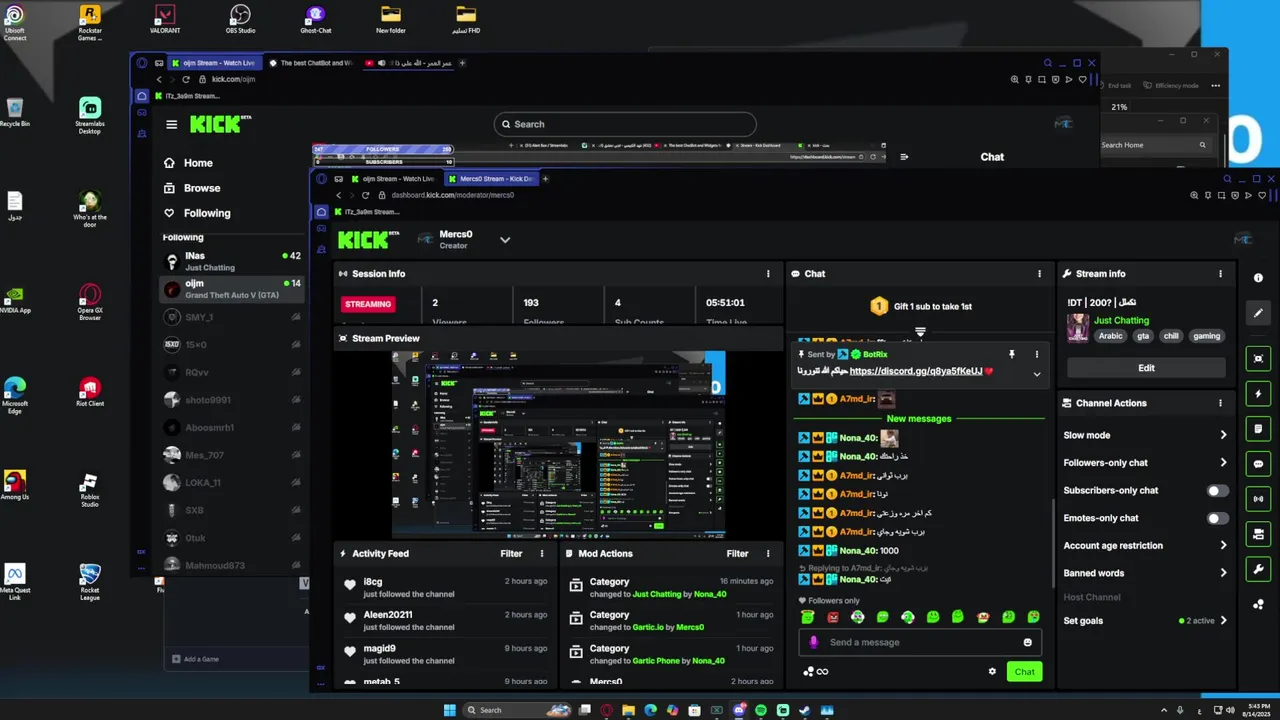Select The best ChatBot tab in back window
Image resolution: width=1280 pixels, height=720 pixels.
click(x=310, y=63)
